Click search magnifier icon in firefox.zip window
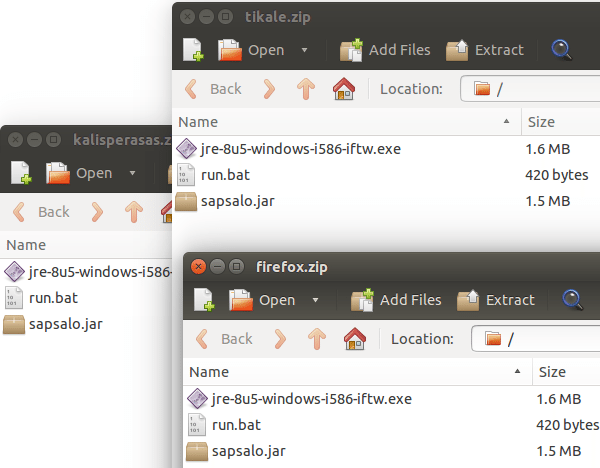Viewport: 600px width, 468px height. (572, 300)
